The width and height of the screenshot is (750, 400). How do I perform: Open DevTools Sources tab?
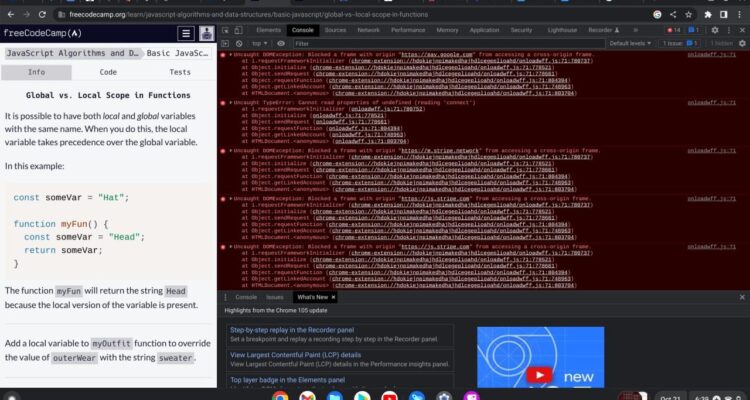click(335, 30)
